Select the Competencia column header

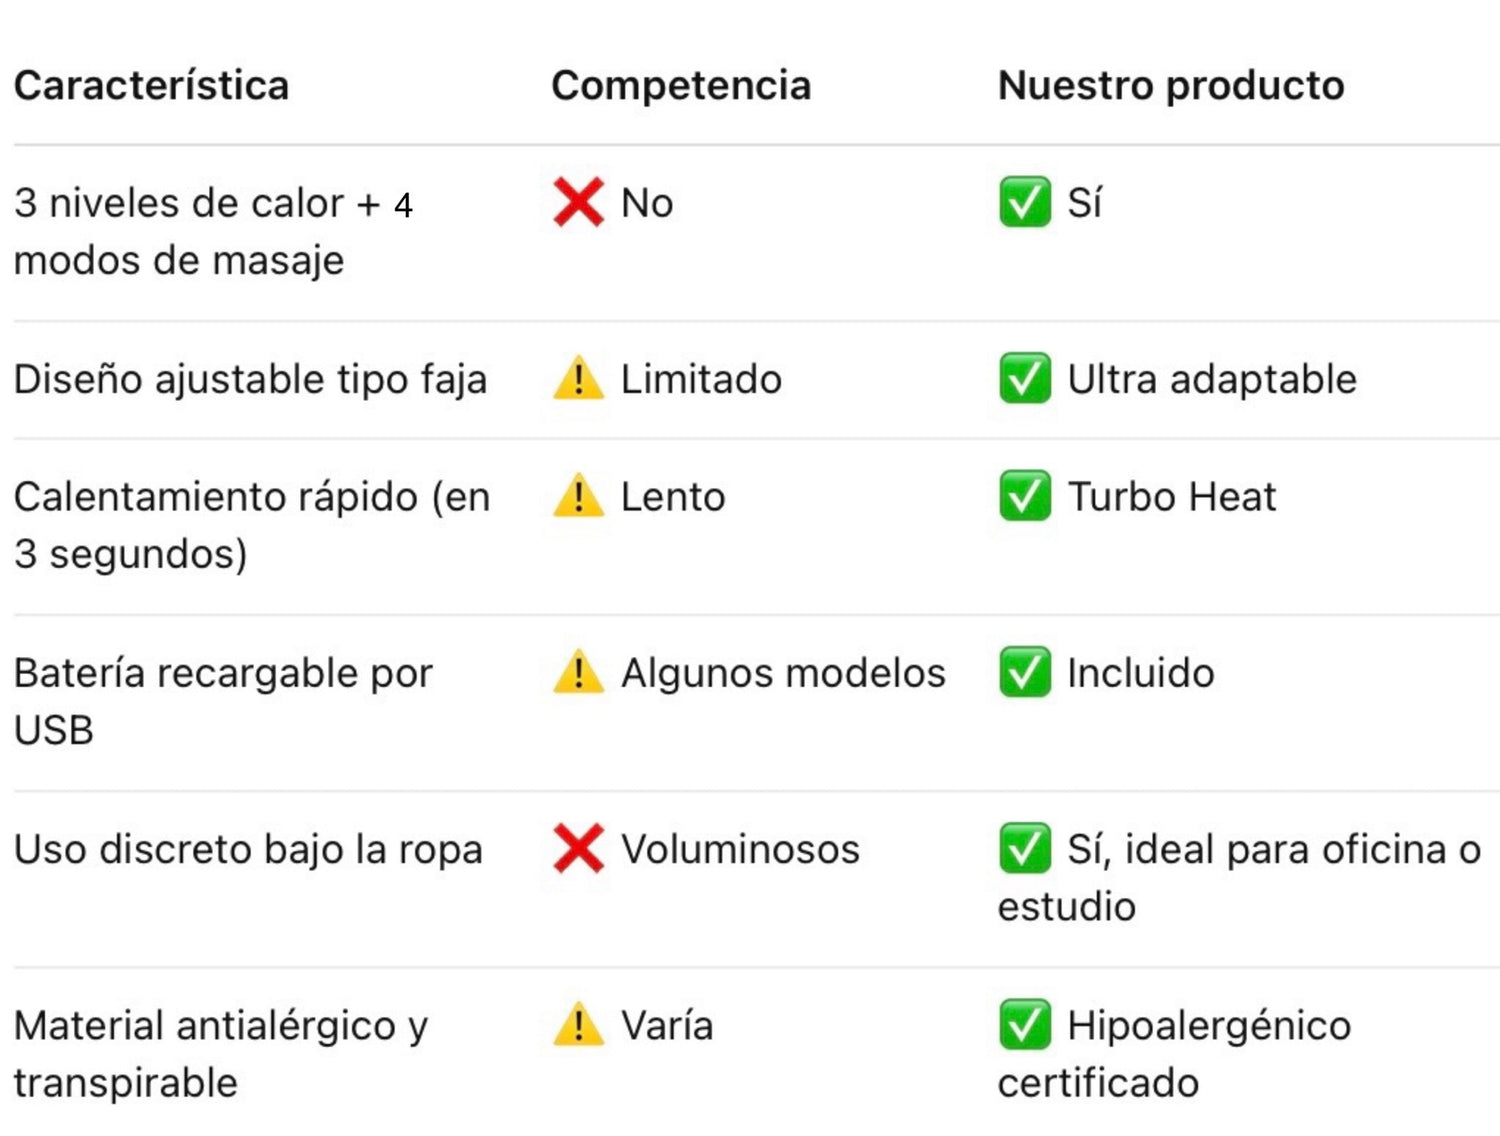coord(681,86)
